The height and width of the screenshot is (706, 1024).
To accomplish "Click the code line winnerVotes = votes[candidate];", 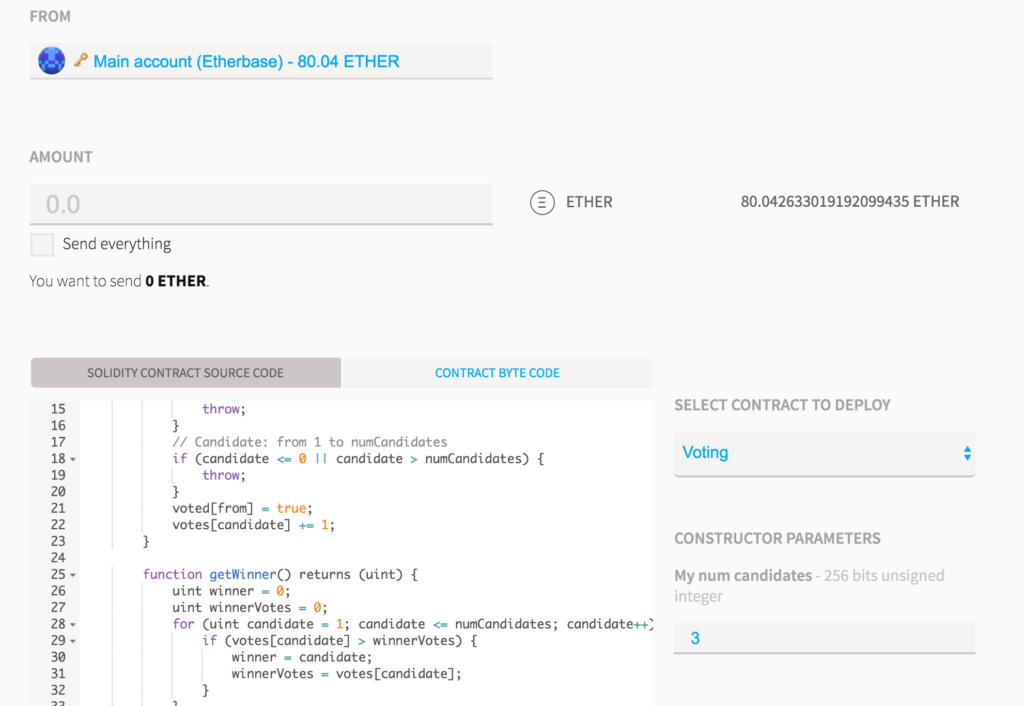I will 346,673.
